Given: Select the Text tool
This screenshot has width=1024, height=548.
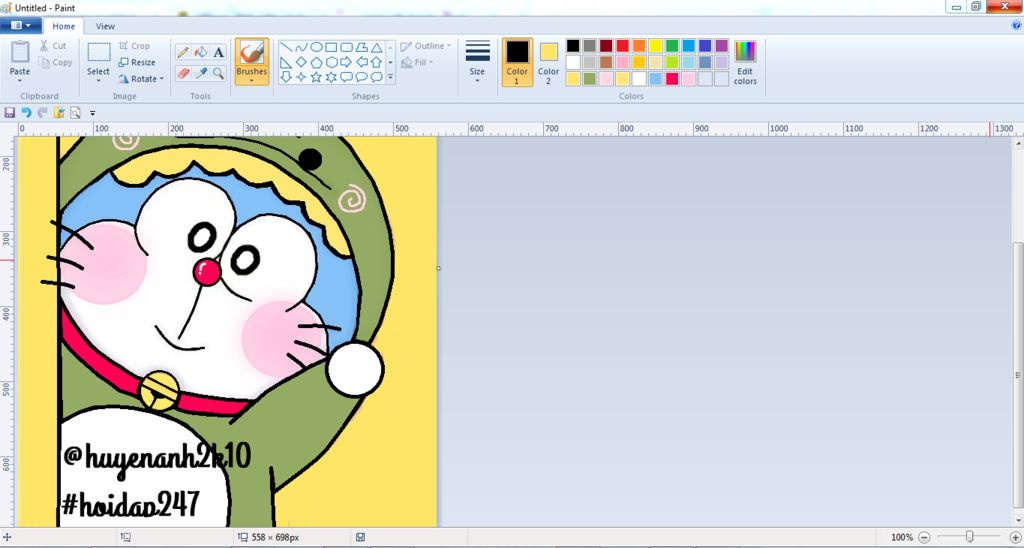Looking at the screenshot, I should [219, 52].
